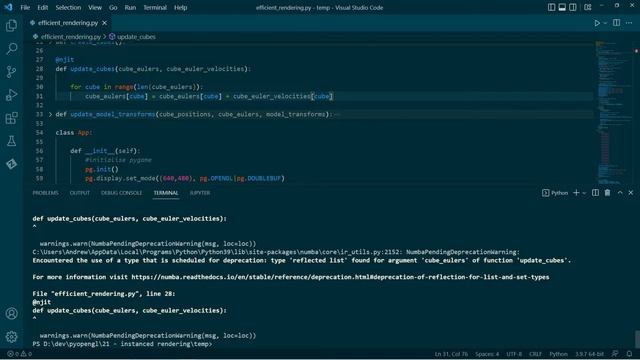Run the Python file with play button
This screenshot has height=360, width=640.
click(x=597, y=23)
